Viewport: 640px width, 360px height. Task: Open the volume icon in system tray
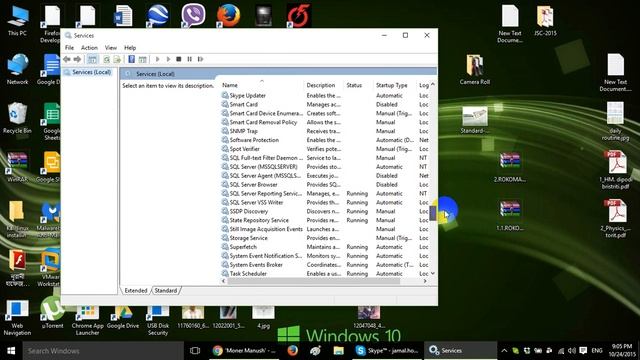[x=571, y=351]
